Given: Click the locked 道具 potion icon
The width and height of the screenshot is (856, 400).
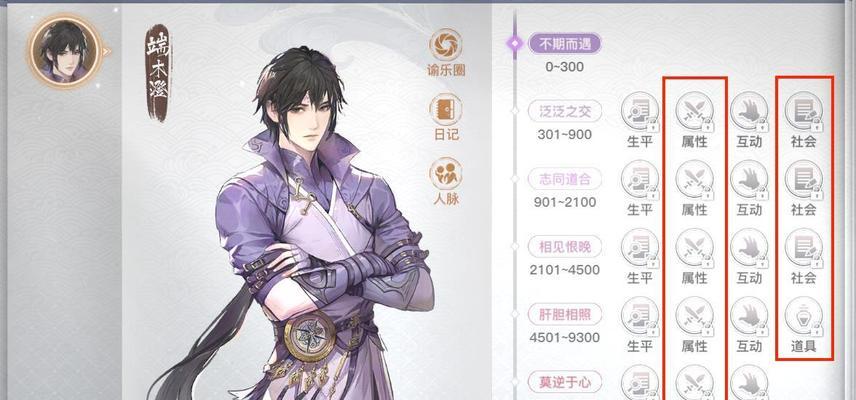Looking at the screenshot, I should click(x=804, y=315).
